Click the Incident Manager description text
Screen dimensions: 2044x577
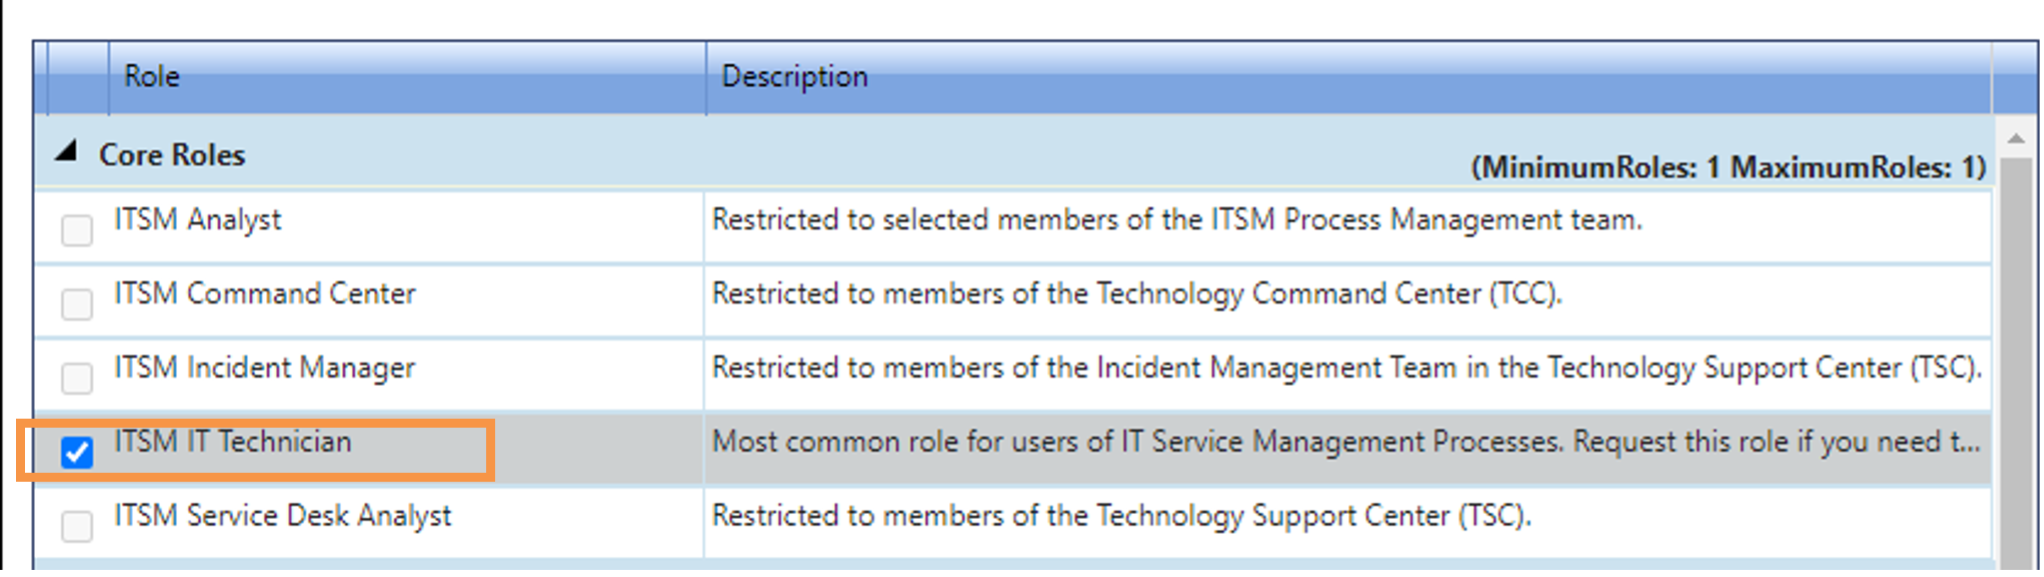tap(1346, 368)
